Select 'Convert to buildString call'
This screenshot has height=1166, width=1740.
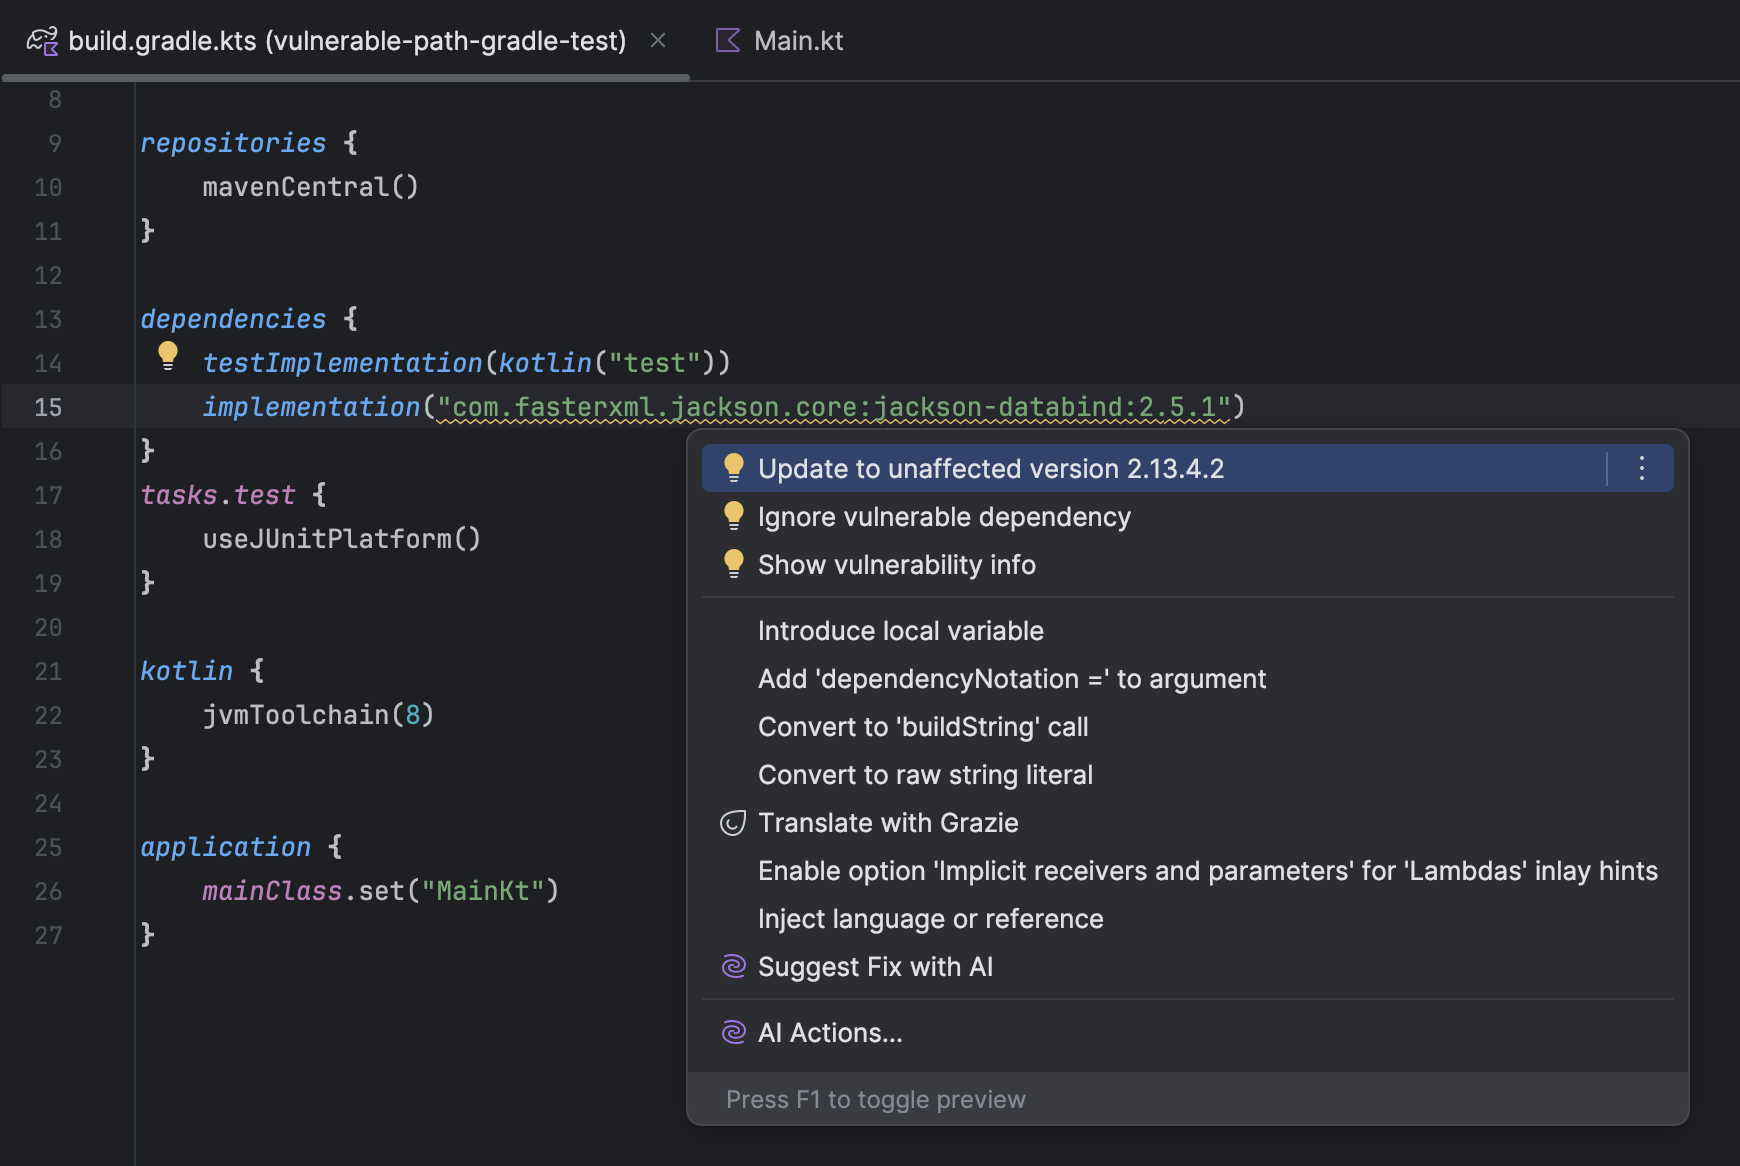[922, 726]
